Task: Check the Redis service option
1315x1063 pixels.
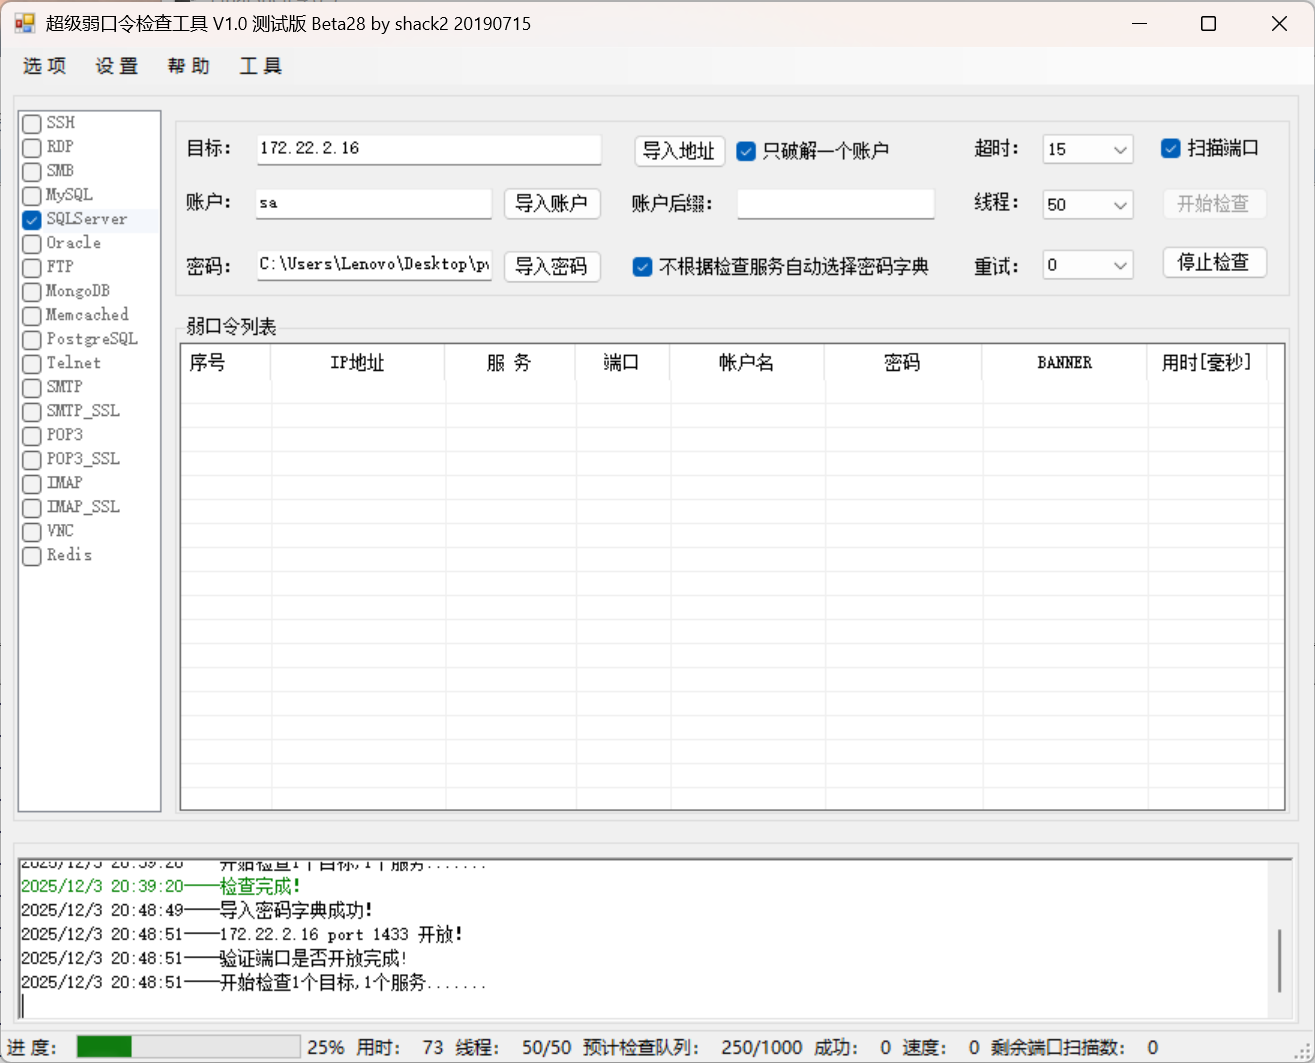Action: coord(32,556)
